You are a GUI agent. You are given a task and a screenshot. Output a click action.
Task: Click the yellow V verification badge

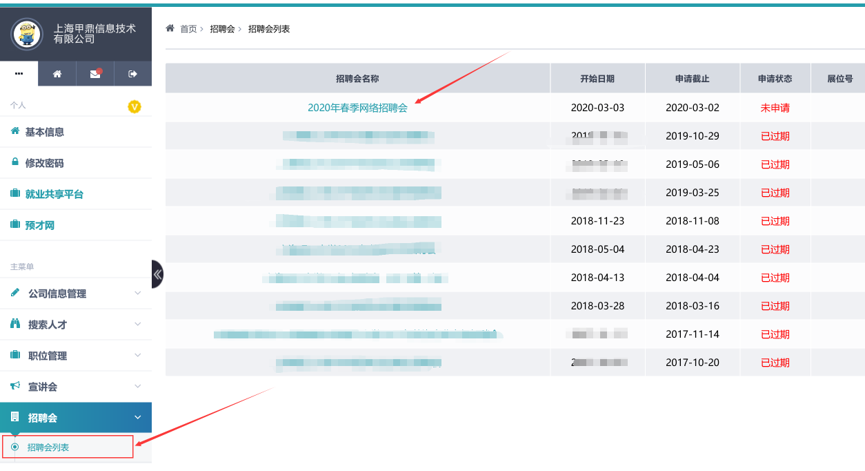[134, 107]
